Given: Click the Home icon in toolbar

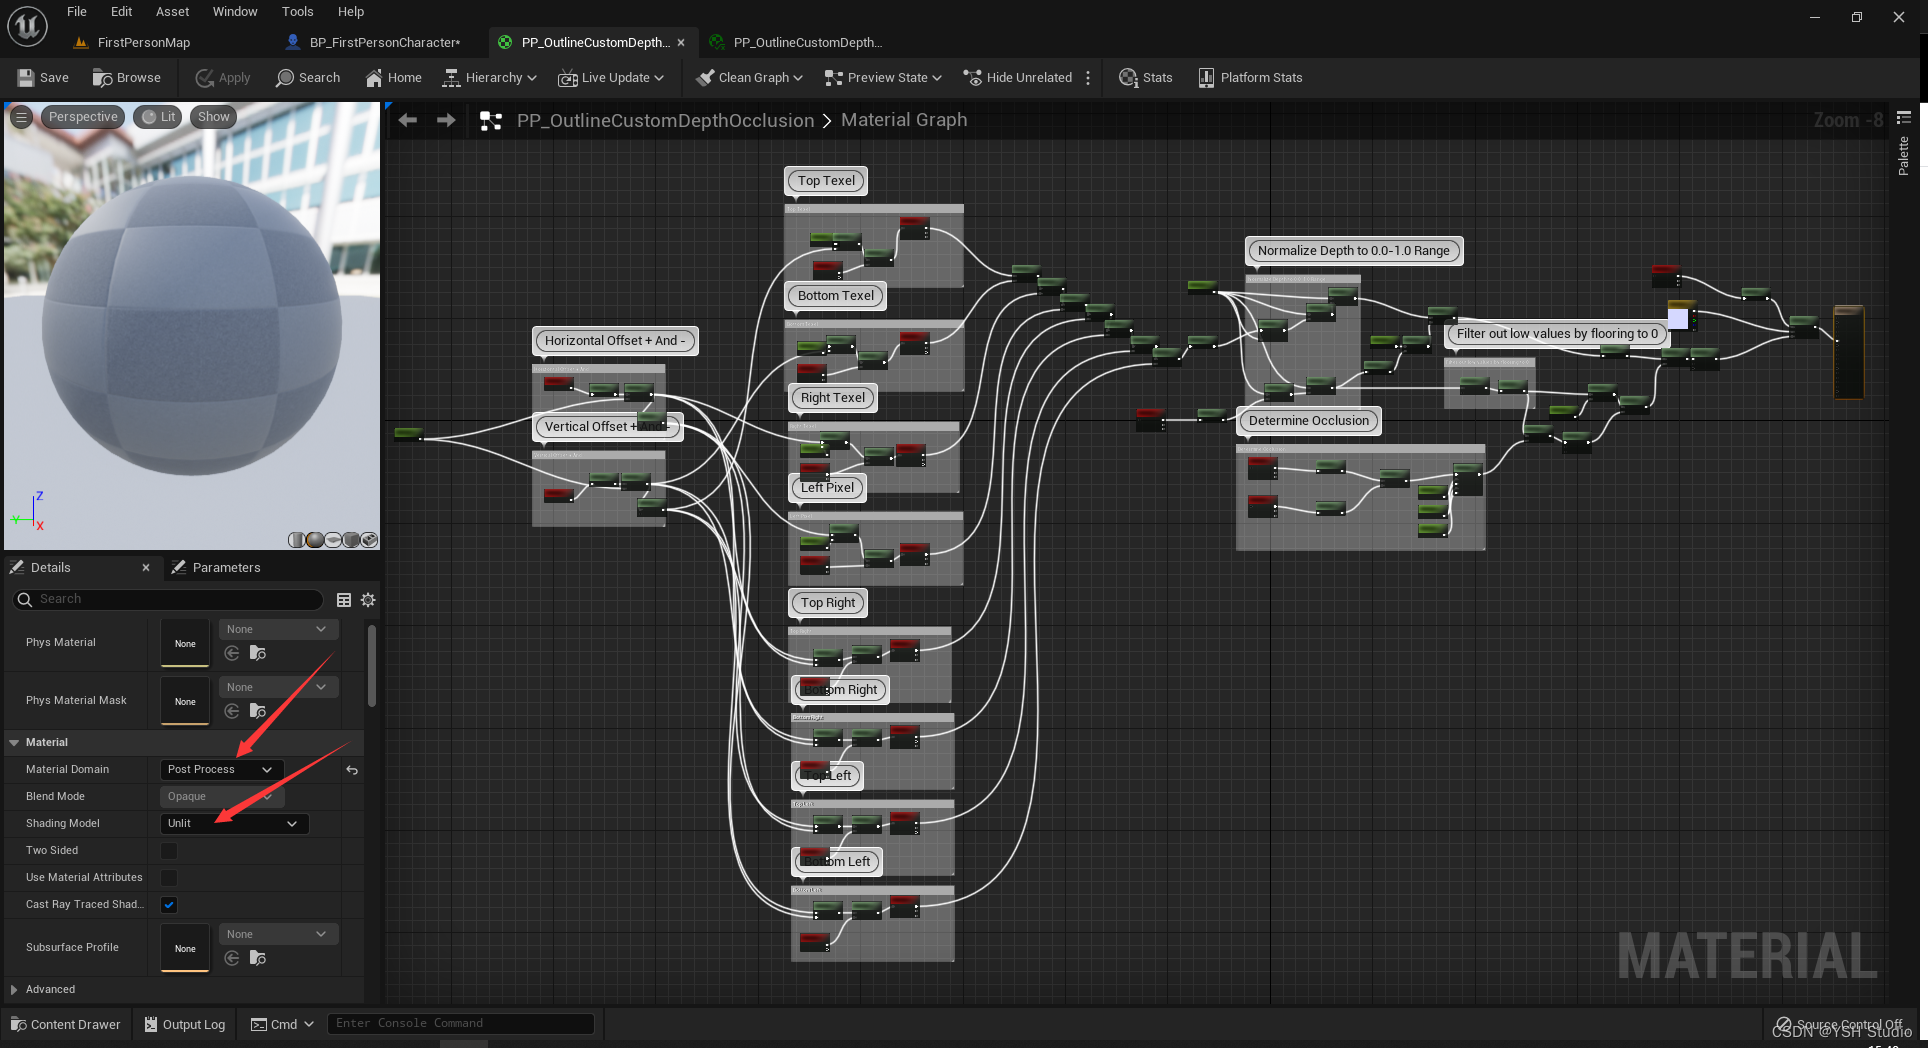Looking at the screenshot, I should point(374,78).
